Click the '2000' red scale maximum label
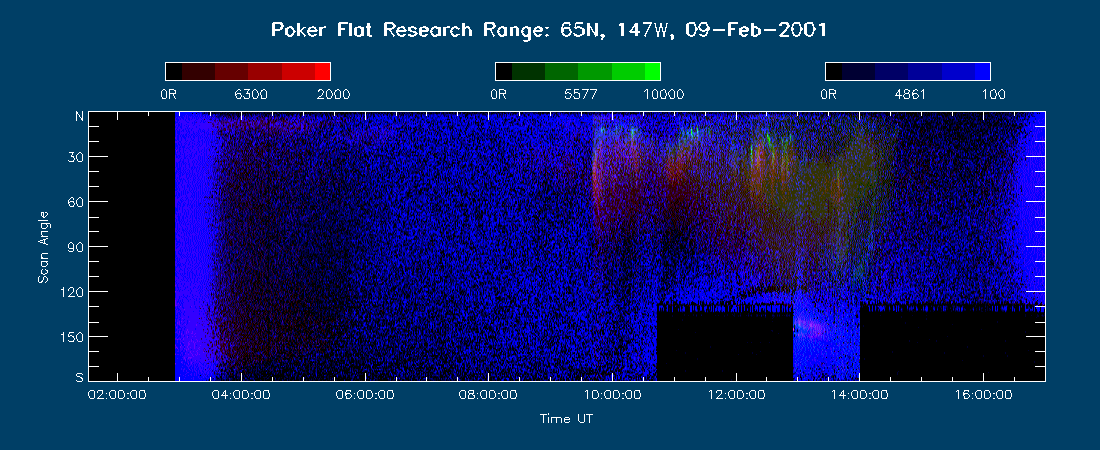 [x=333, y=95]
